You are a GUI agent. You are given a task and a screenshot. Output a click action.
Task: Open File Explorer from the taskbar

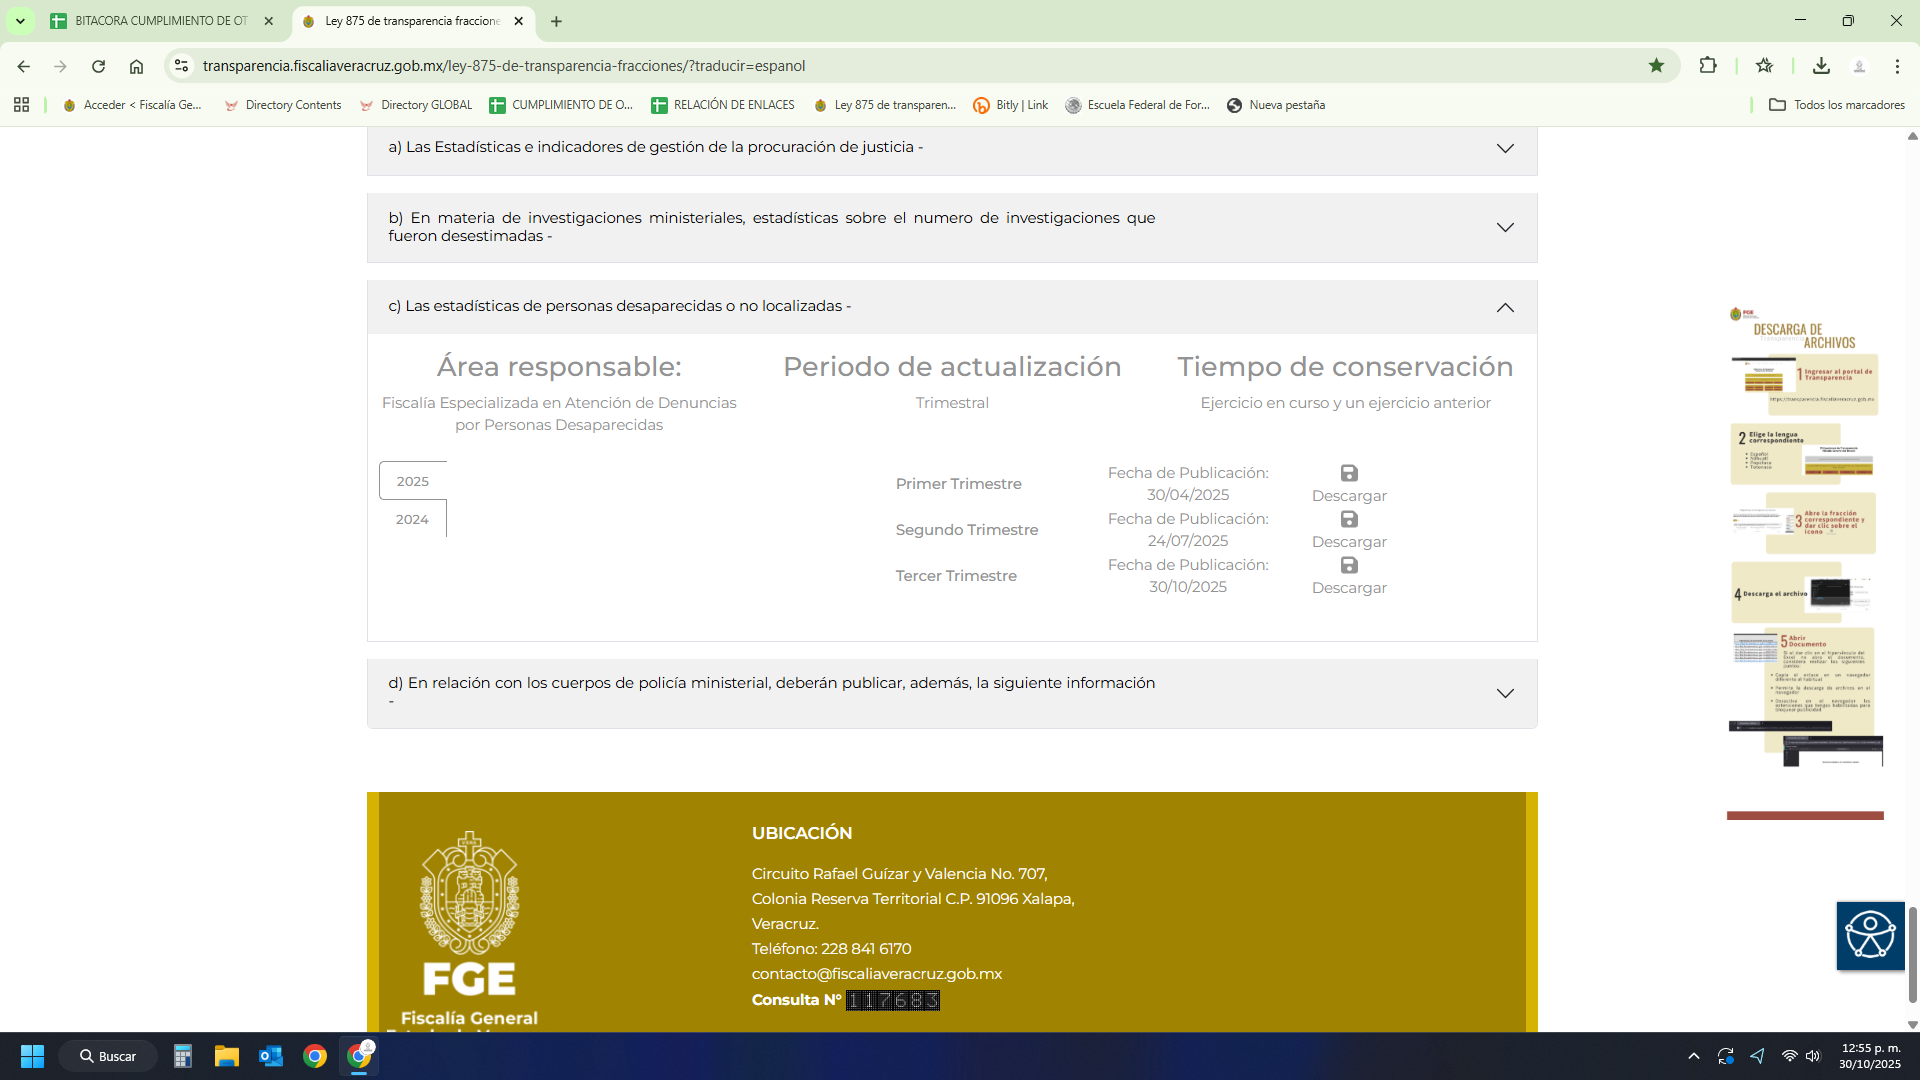click(227, 1056)
